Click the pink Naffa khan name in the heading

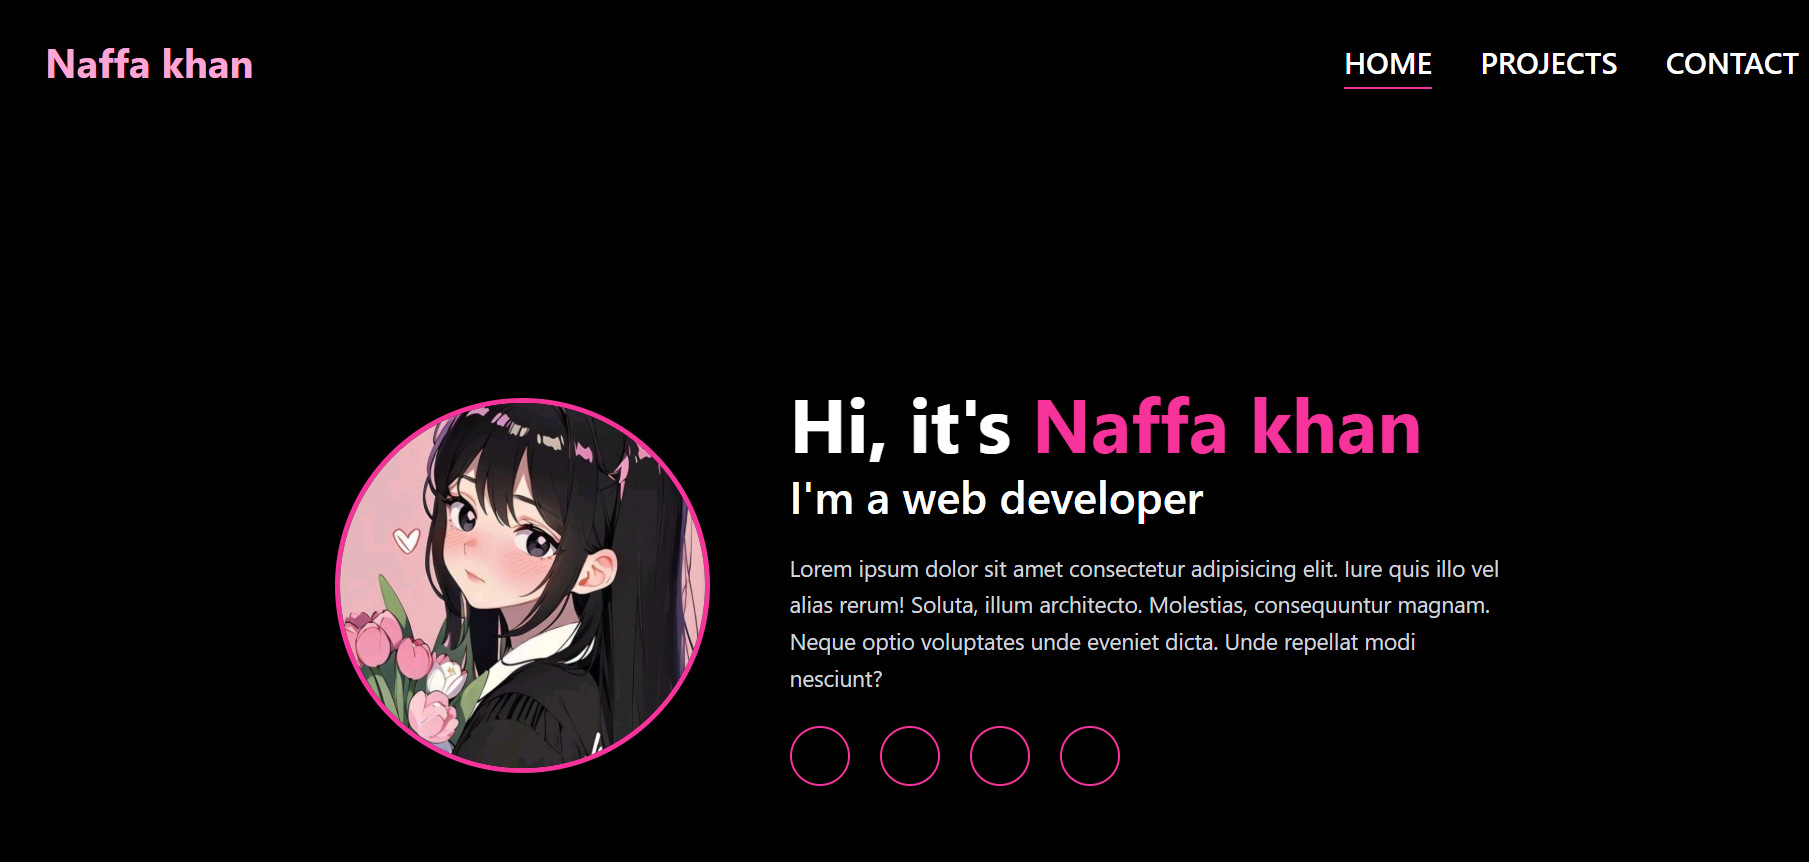1227,428
